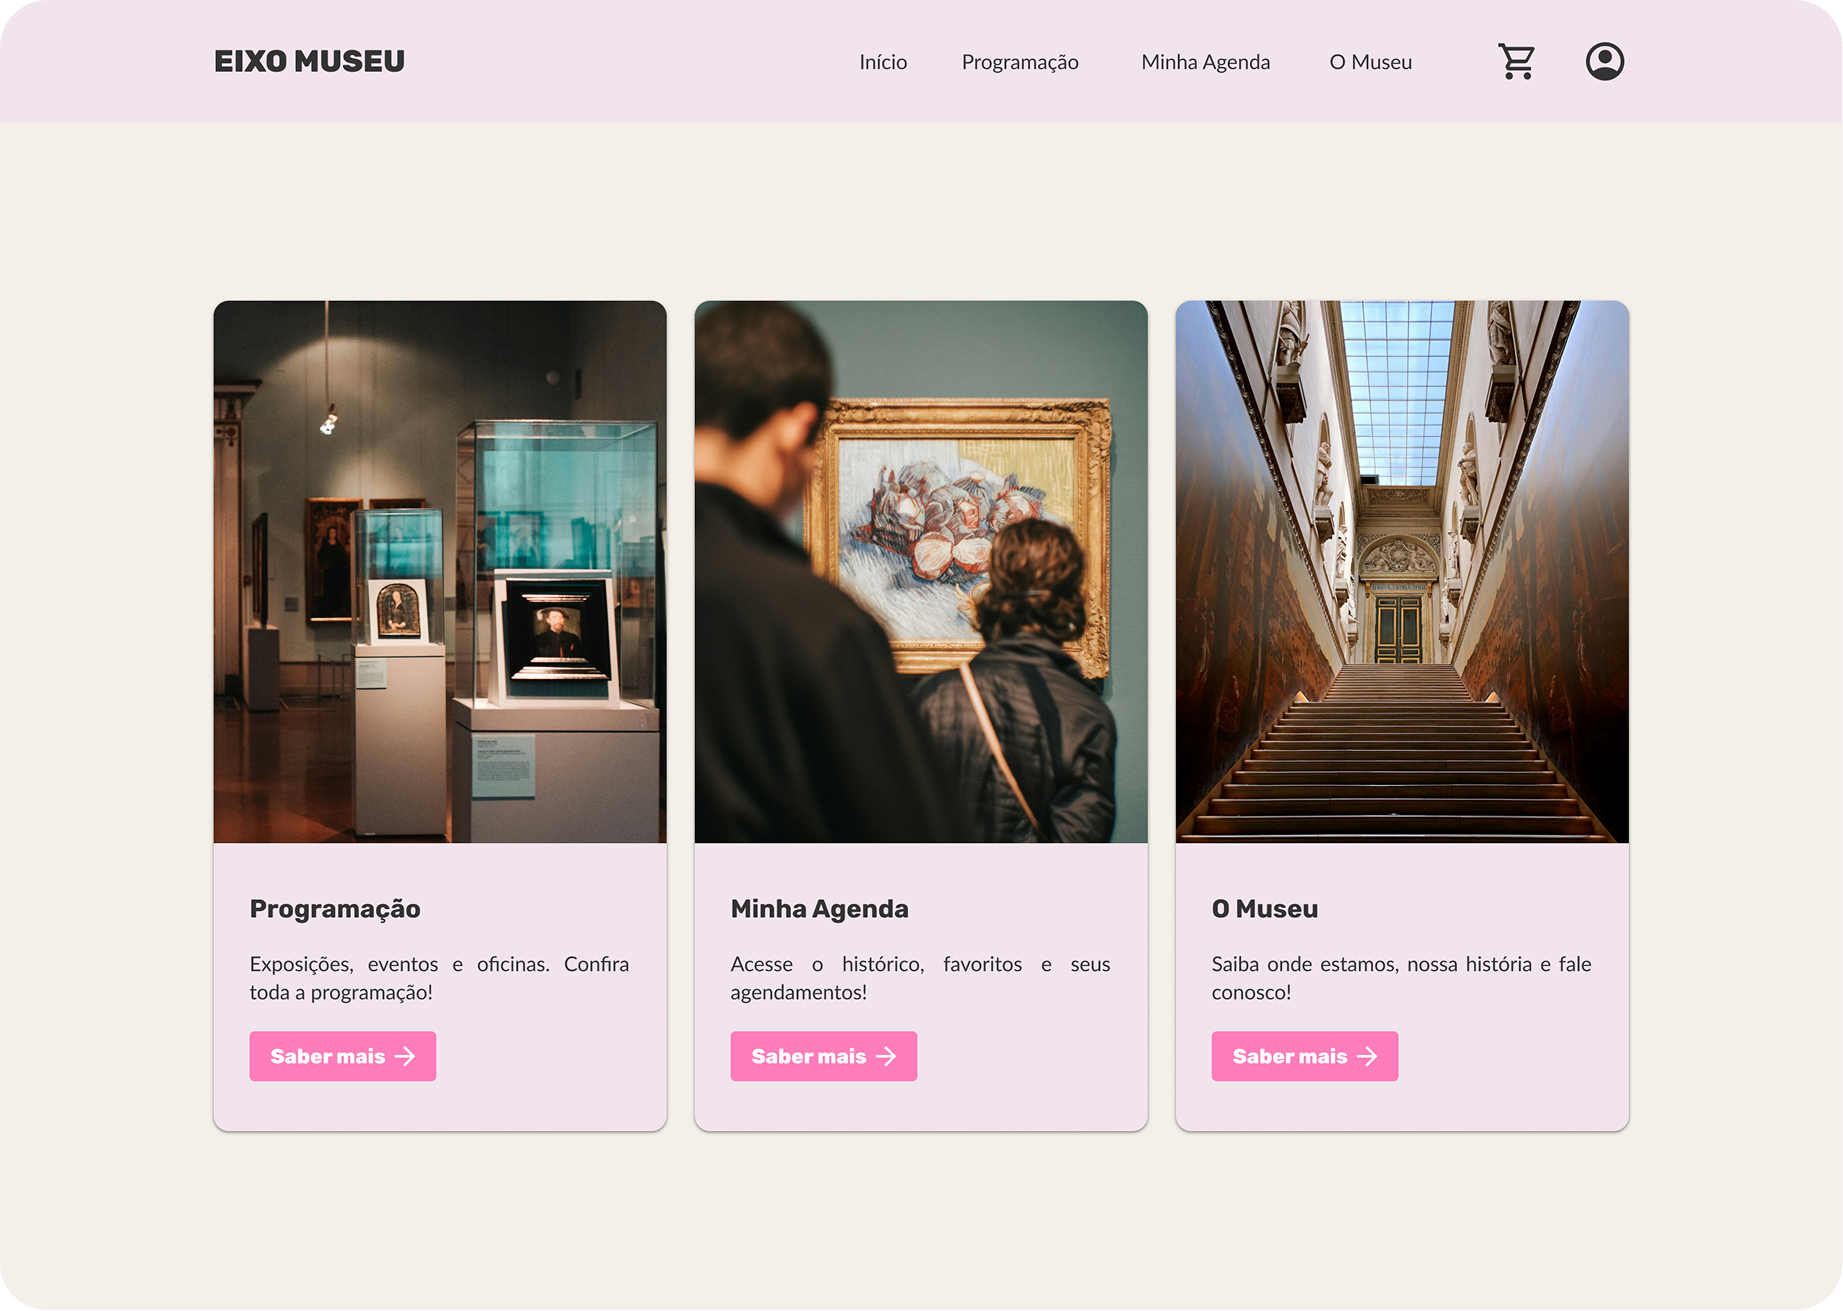1843x1311 pixels.
Task: Click the O Museu card heading
Action: [x=1264, y=909]
